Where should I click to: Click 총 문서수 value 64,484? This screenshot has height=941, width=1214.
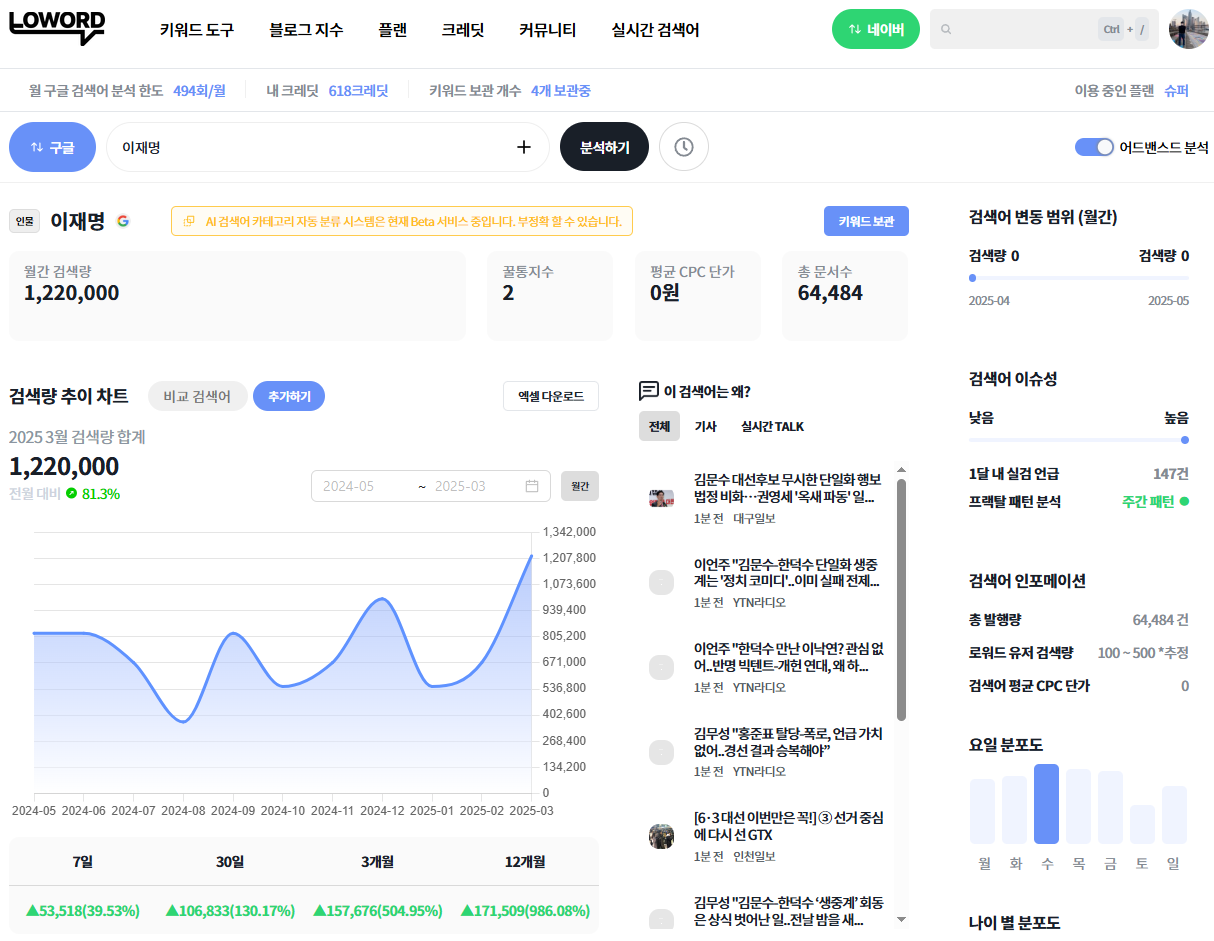tap(830, 293)
